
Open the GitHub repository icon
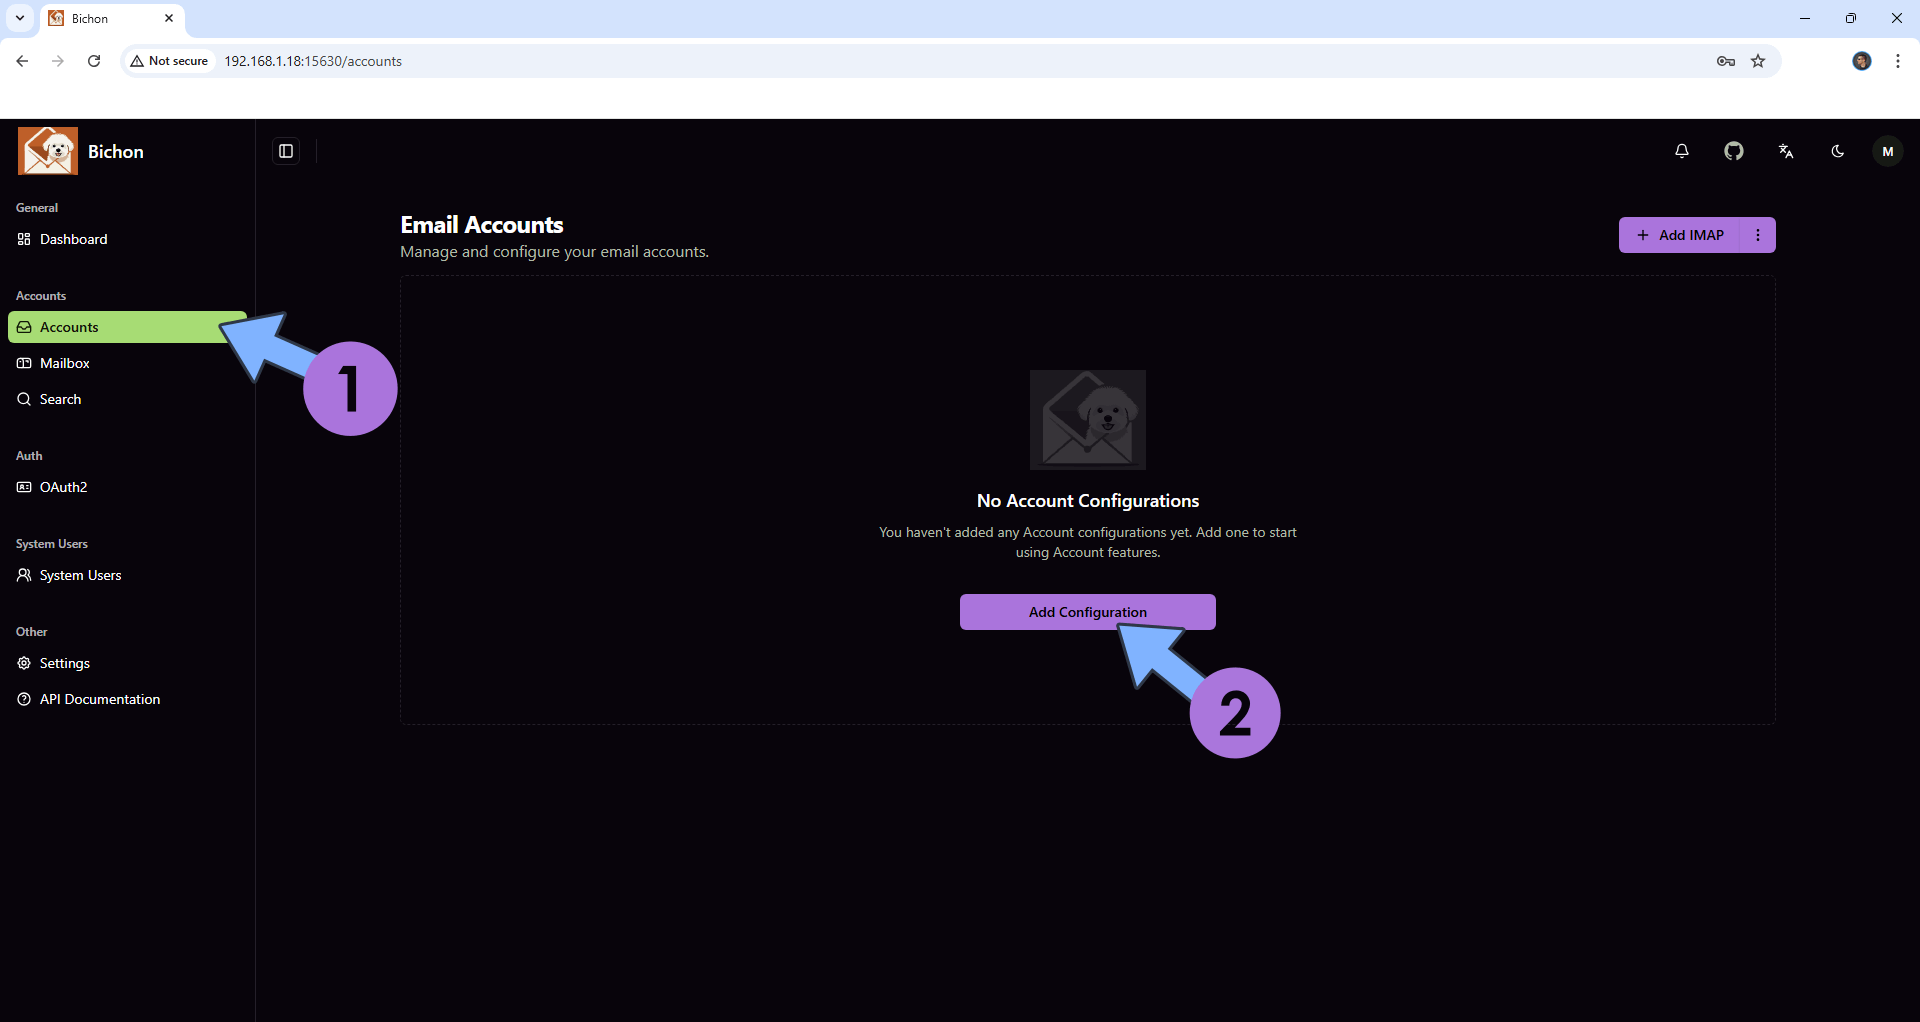tap(1734, 151)
